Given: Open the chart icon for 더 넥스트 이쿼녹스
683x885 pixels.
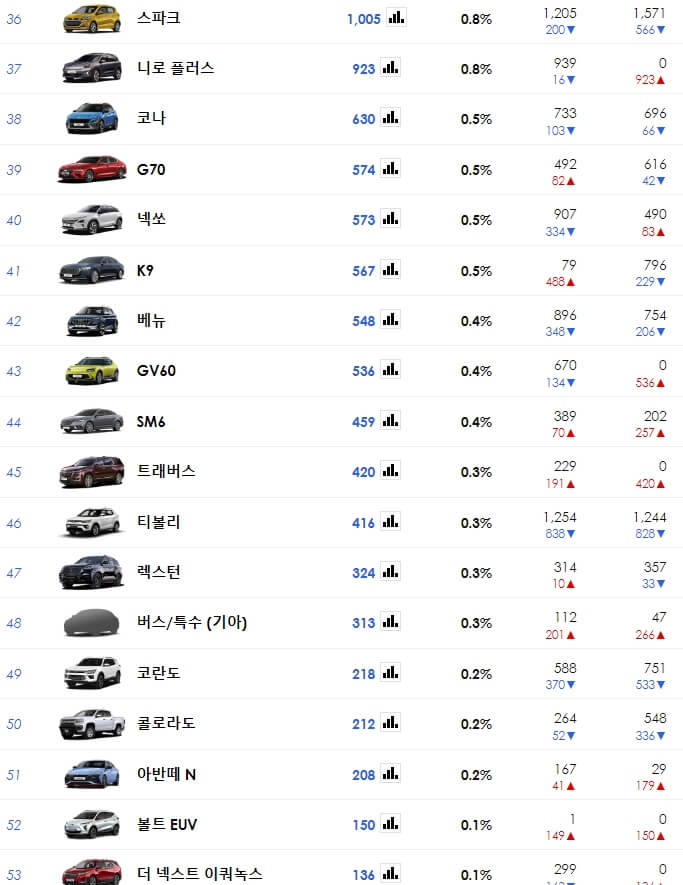Looking at the screenshot, I should [x=390, y=874].
